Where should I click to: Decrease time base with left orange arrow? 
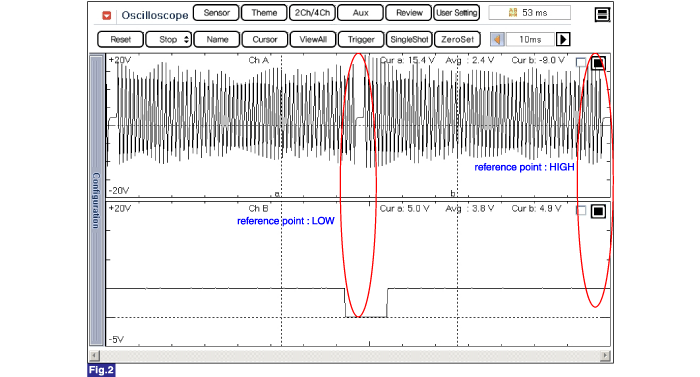(x=497, y=40)
